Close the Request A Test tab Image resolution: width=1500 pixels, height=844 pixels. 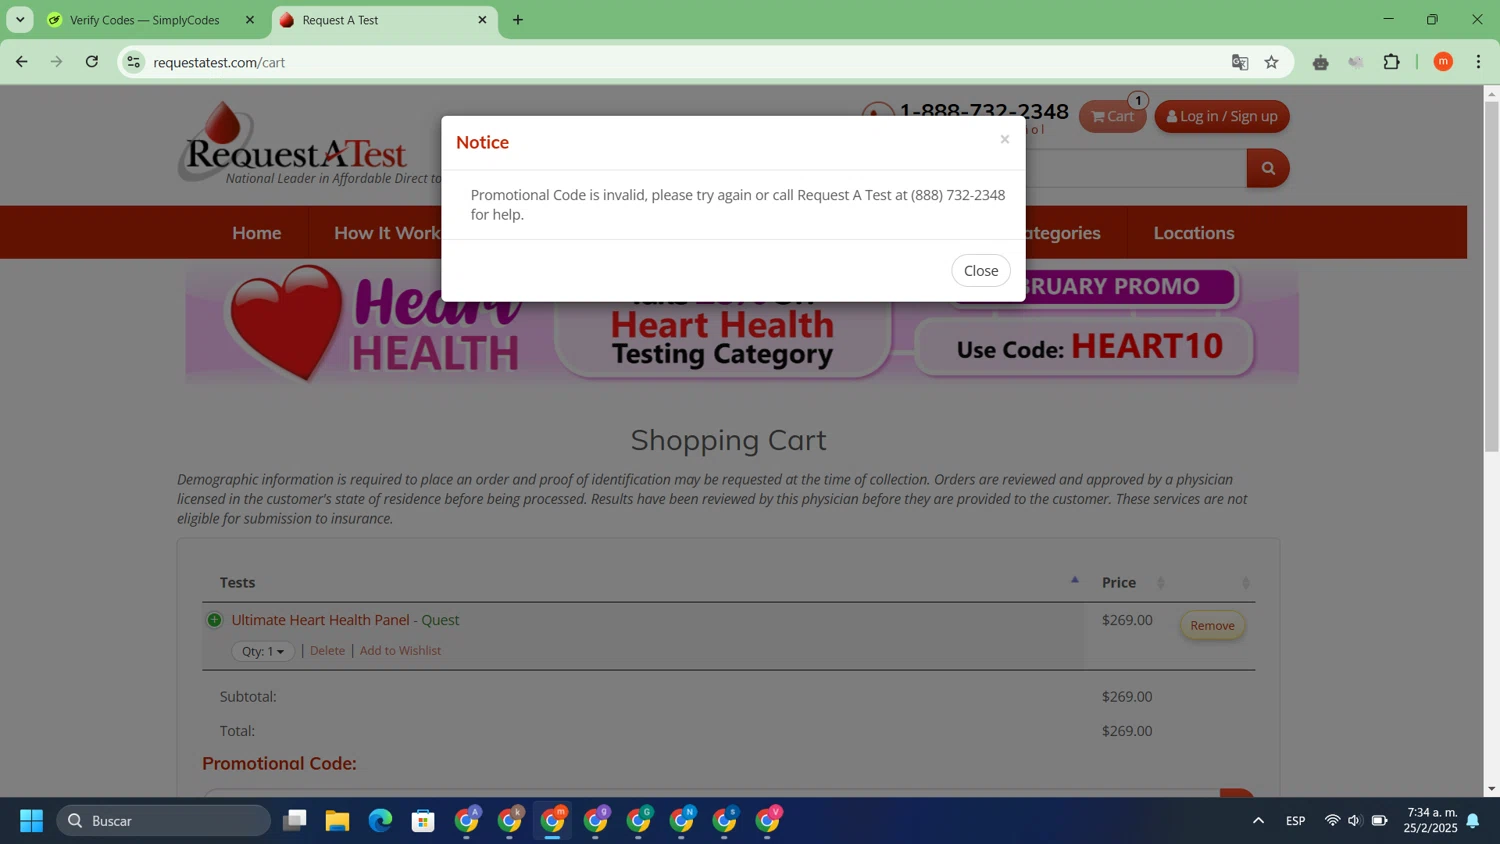tap(482, 20)
